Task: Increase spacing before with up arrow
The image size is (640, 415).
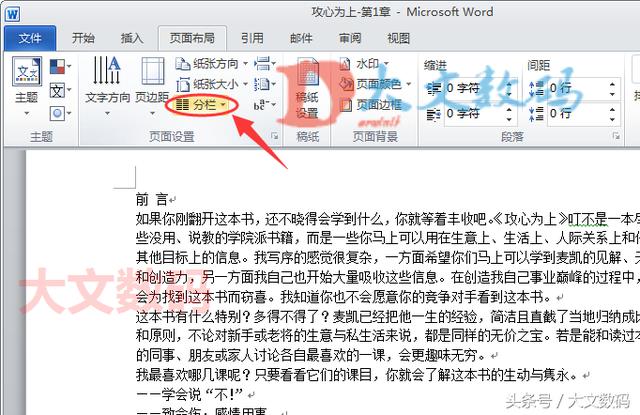Action: [x=612, y=84]
